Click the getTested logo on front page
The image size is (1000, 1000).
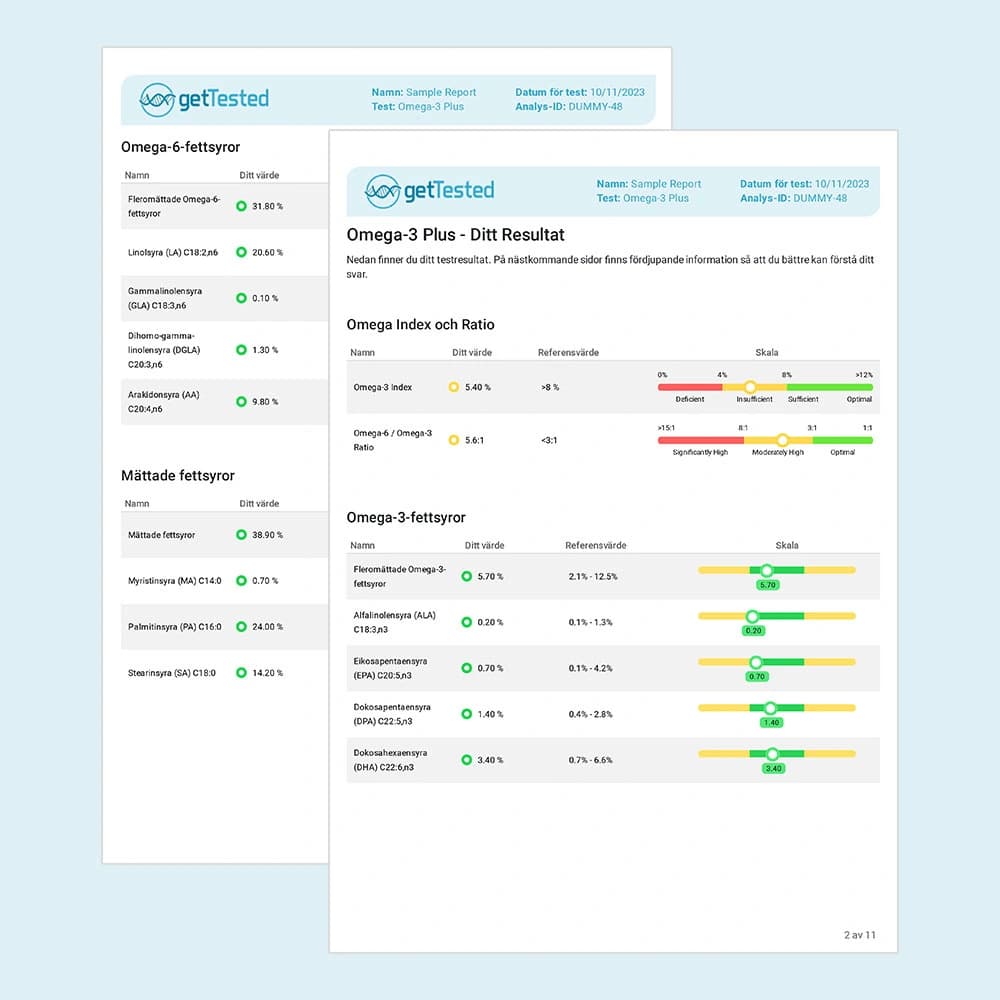point(429,190)
